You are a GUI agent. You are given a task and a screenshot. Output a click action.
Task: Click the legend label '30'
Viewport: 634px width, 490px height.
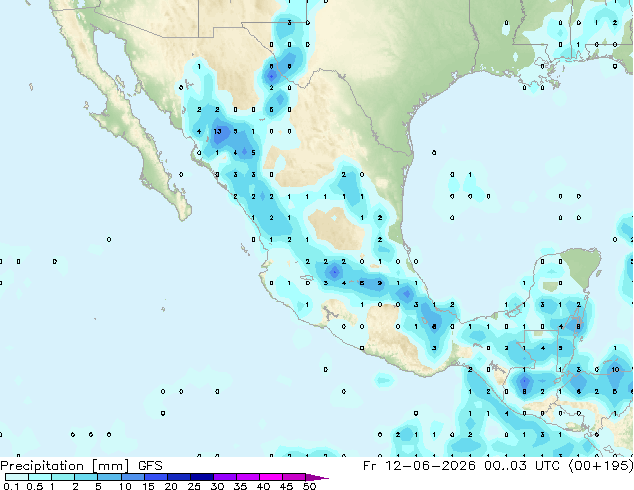coord(217,486)
